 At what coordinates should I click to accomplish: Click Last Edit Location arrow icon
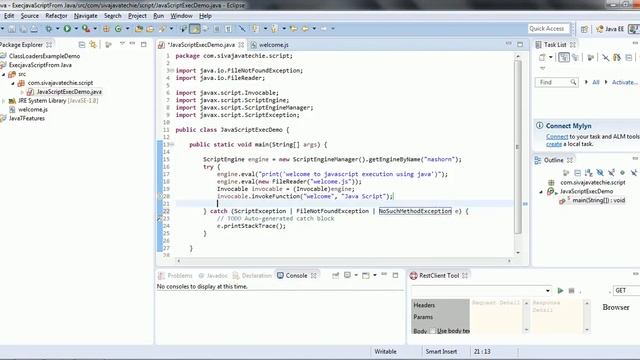(293, 29)
